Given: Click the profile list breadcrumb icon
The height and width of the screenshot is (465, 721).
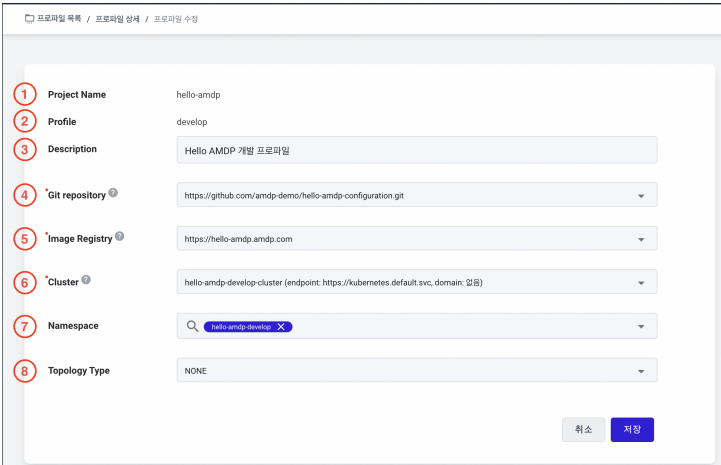Looking at the screenshot, I should click(29, 19).
